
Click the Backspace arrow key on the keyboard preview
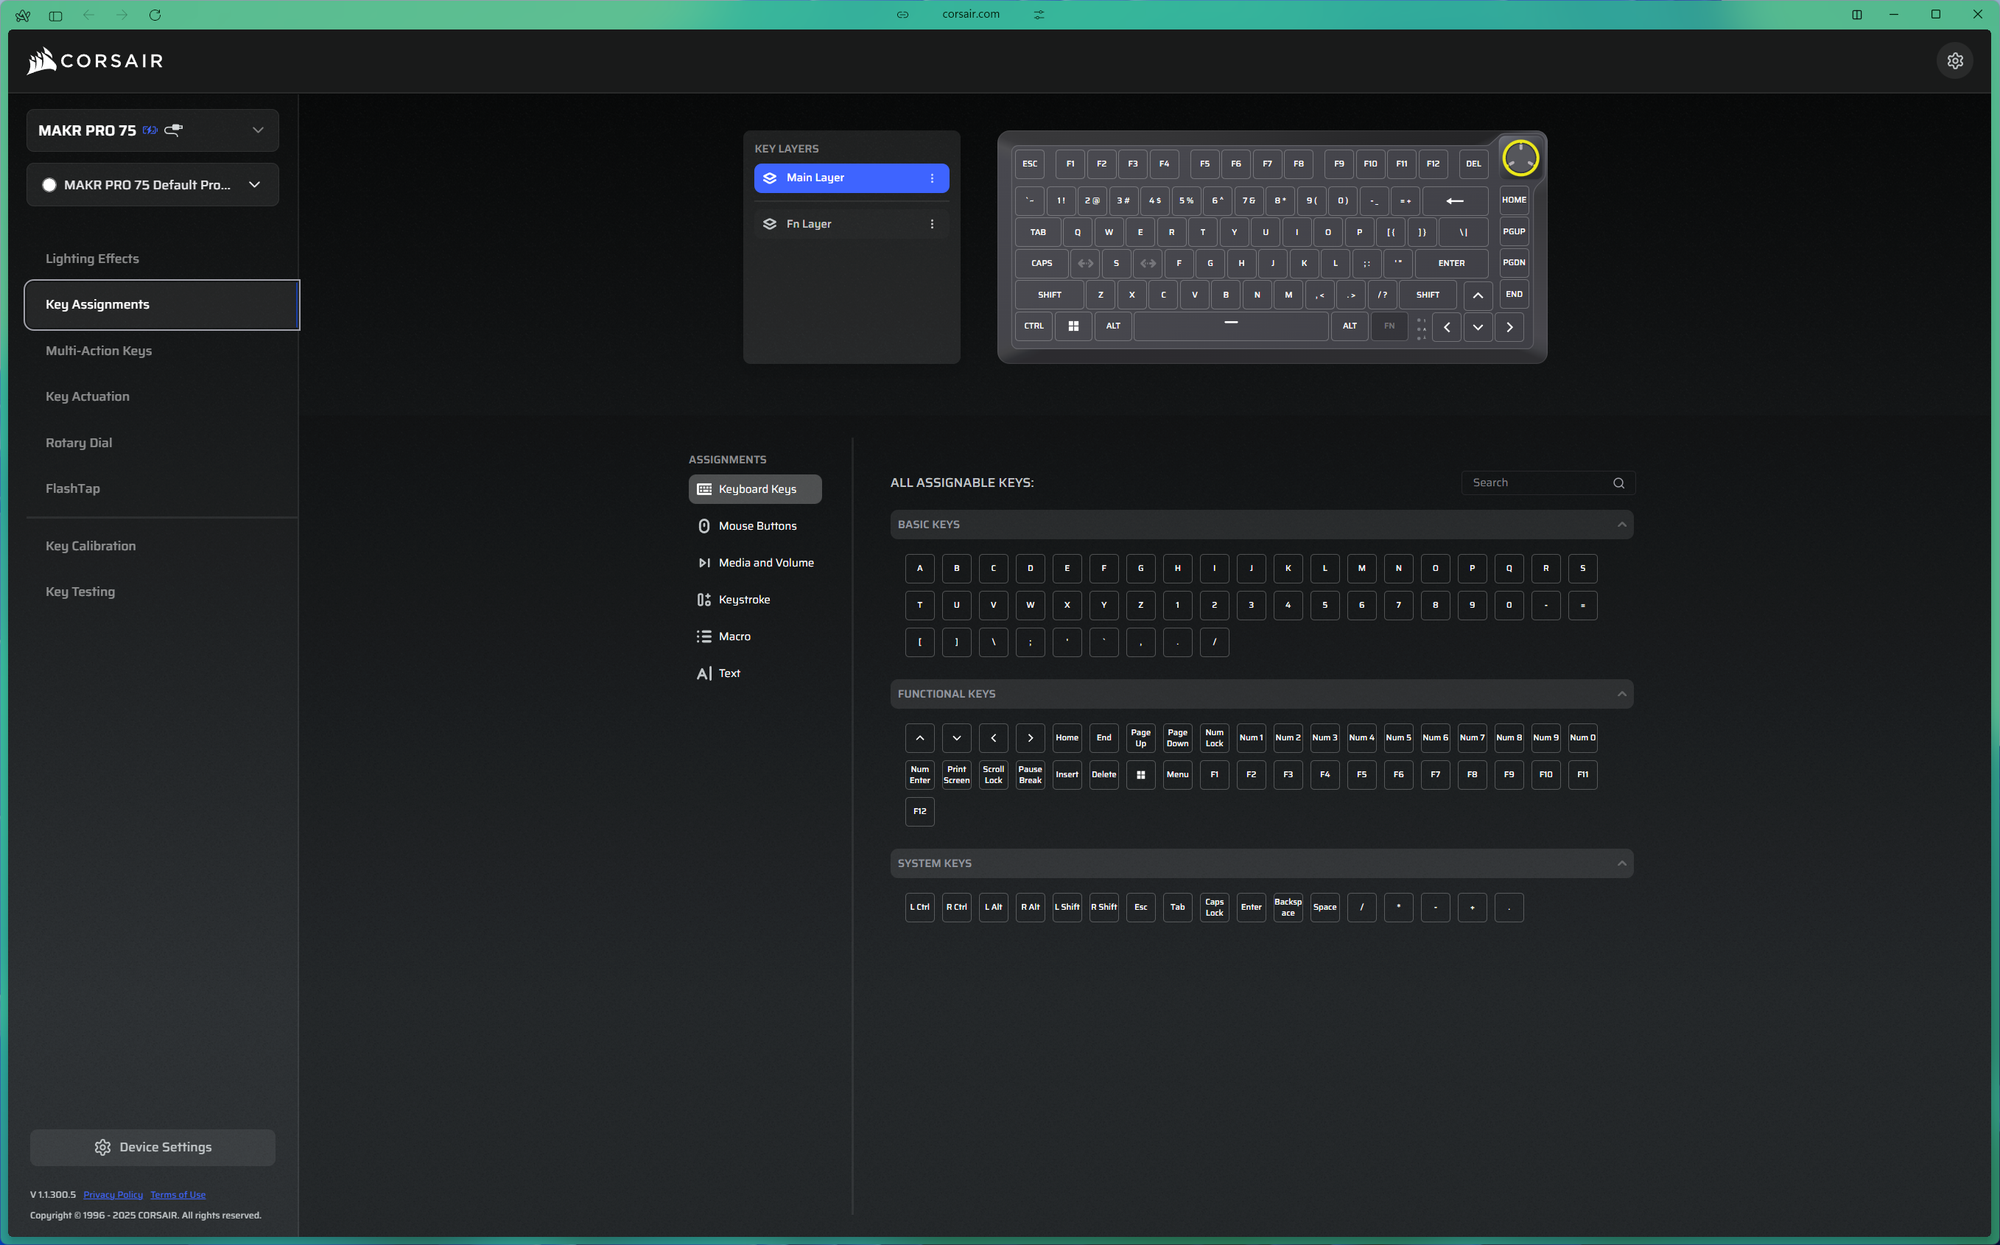click(x=1455, y=201)
